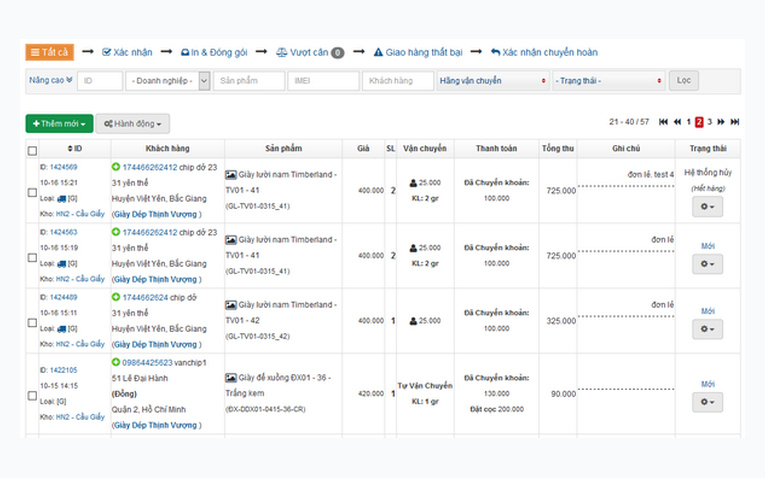Open product image icon for order 1424563
The image size is (765, 478).
[231, 240]
